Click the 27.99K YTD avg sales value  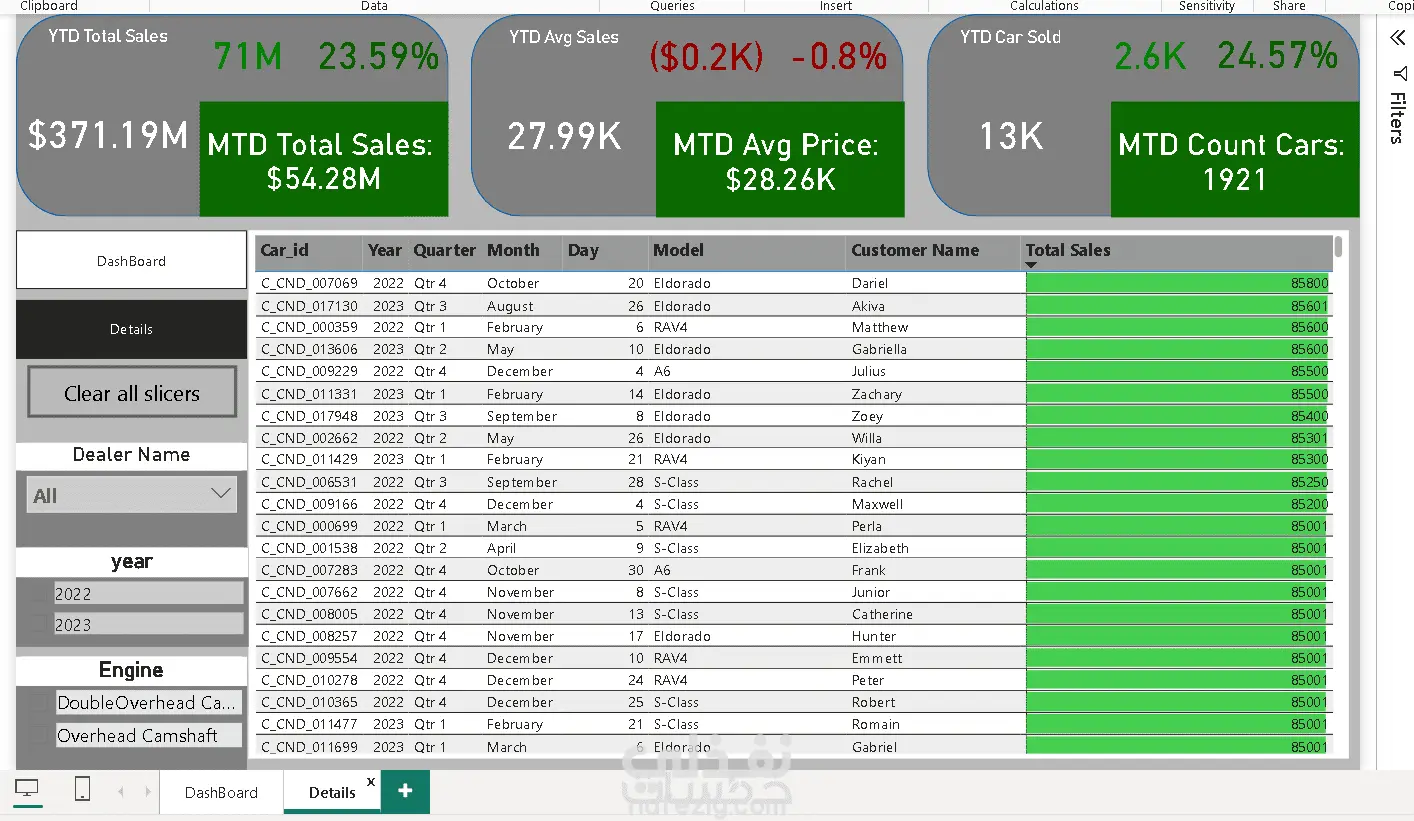[x=565, y=136]
